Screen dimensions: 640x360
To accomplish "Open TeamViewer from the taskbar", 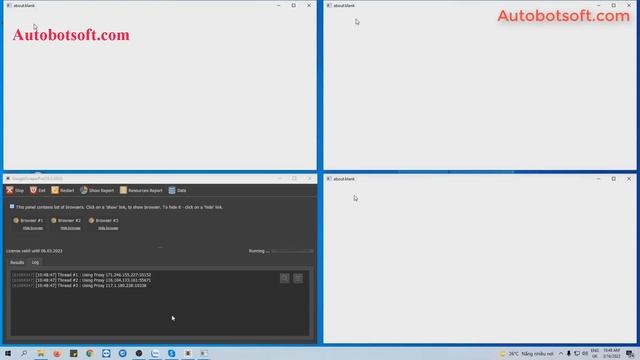I will (x=106, y=353).
